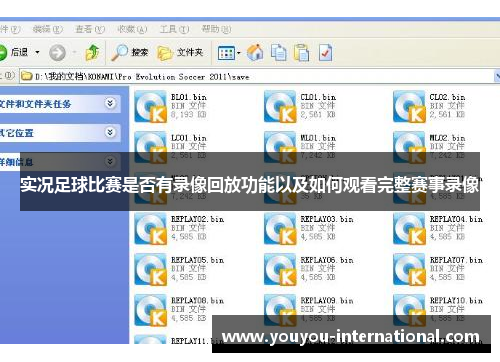The height and width of the screenshot is (362, 500).
Task: Open the 帮助(H) menu
Action: [216, 29]
